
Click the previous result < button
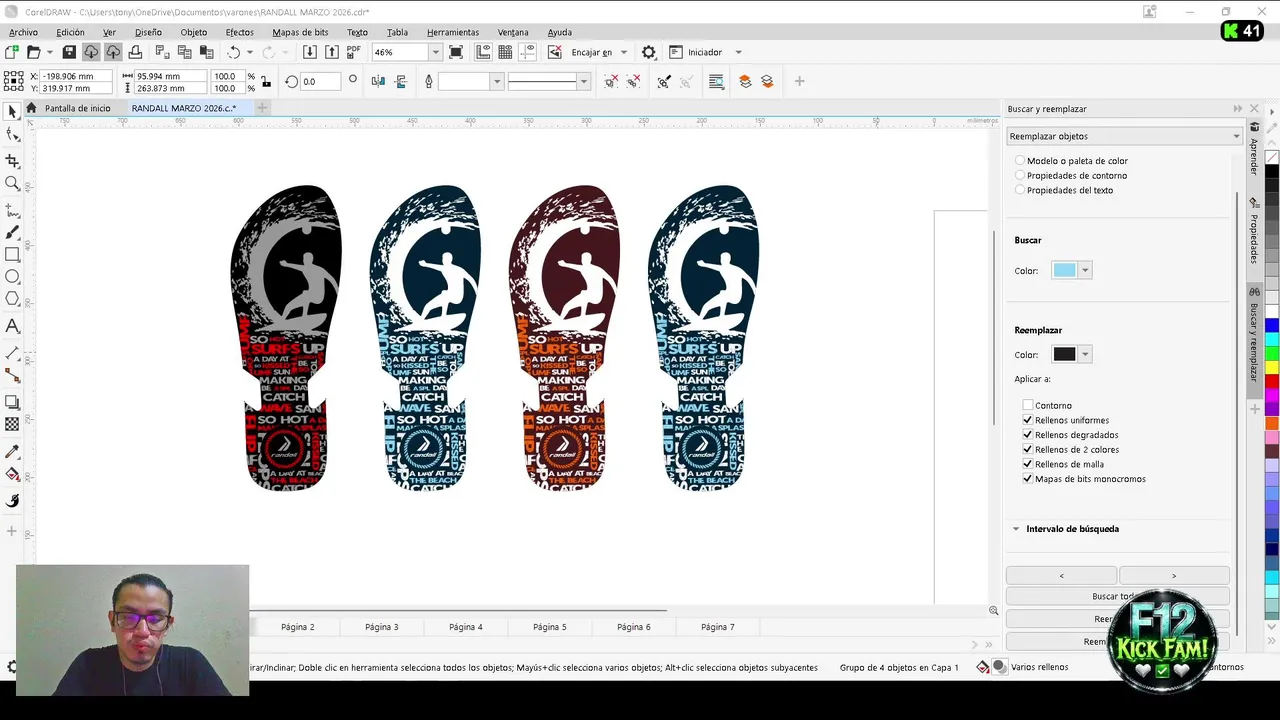pyautogui.click(x=1061, y=576)
